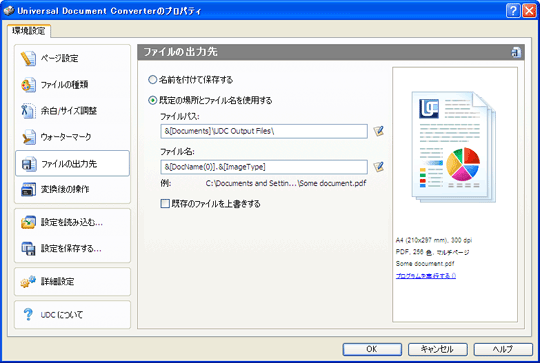Click the ページ設定 ruler icon
540x363 pixels.
[x=28, y=58]
